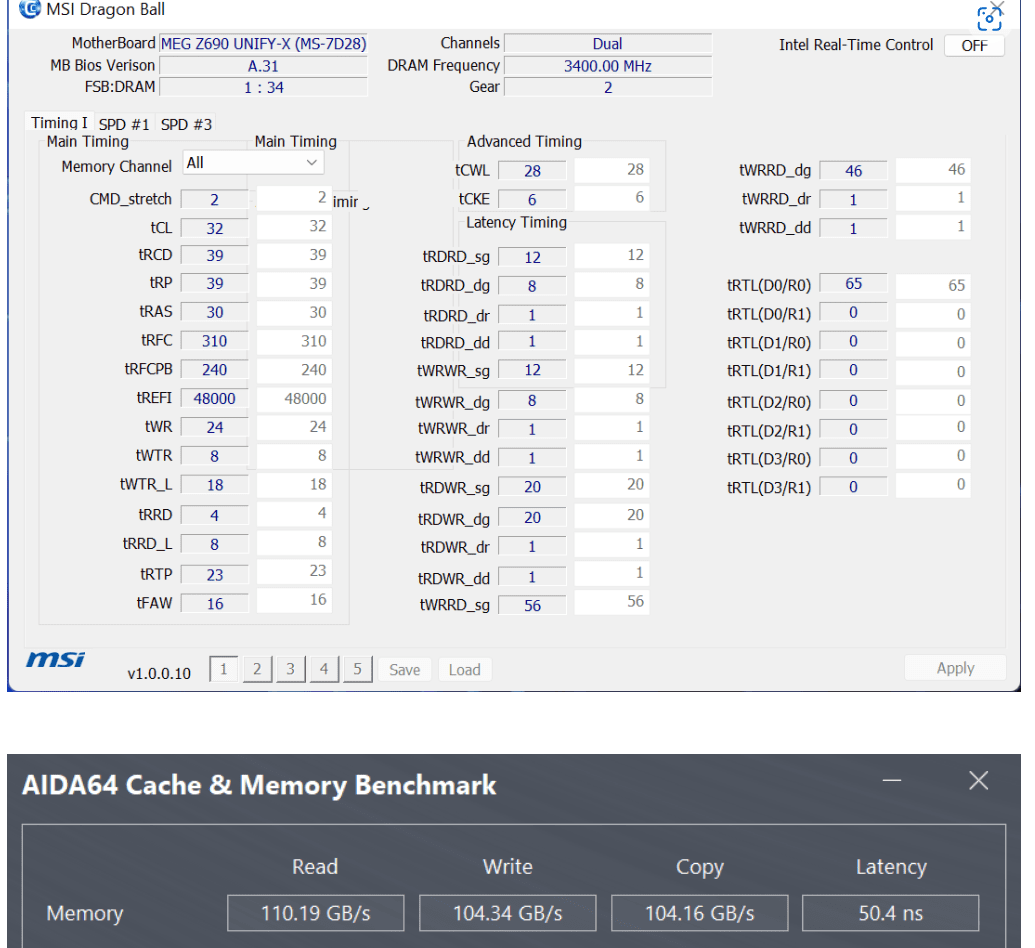Click the version label v1.0.0.10
The width and height of the screenshot is (1035, 948).
click(159, 673)
